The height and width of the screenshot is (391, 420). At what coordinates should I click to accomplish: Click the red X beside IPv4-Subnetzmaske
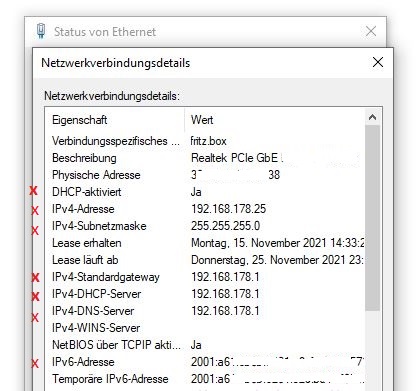click(x=35, y=230)
